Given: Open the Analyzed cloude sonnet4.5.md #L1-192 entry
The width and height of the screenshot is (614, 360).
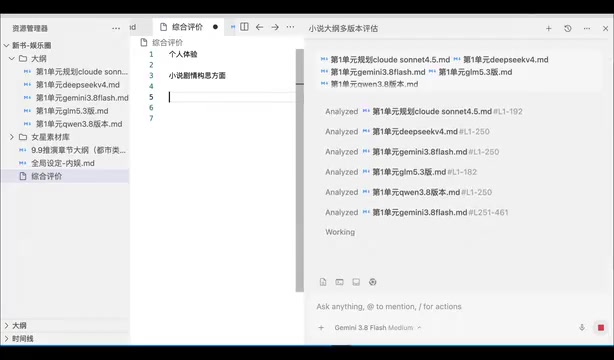Looking at the screenshot, I should pyautogui.click(x=424, y=111).
